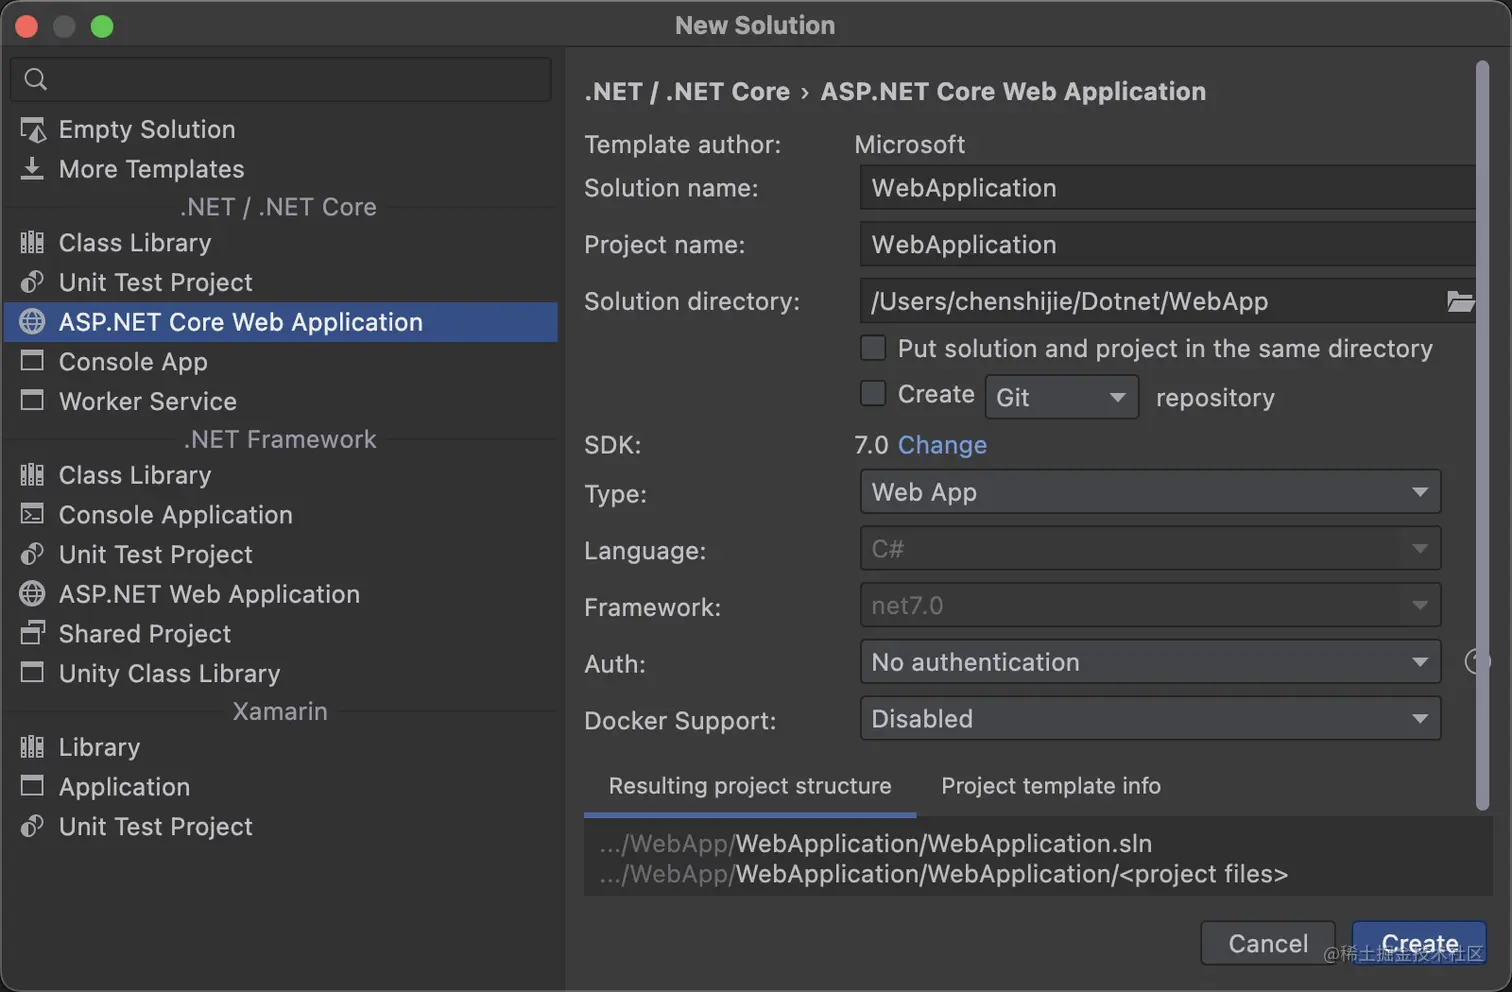Click the folder browse icon for Solution directory
Image resolution: width=1512 pixels, height=992 pixels.
click(x=1460, y=301)
